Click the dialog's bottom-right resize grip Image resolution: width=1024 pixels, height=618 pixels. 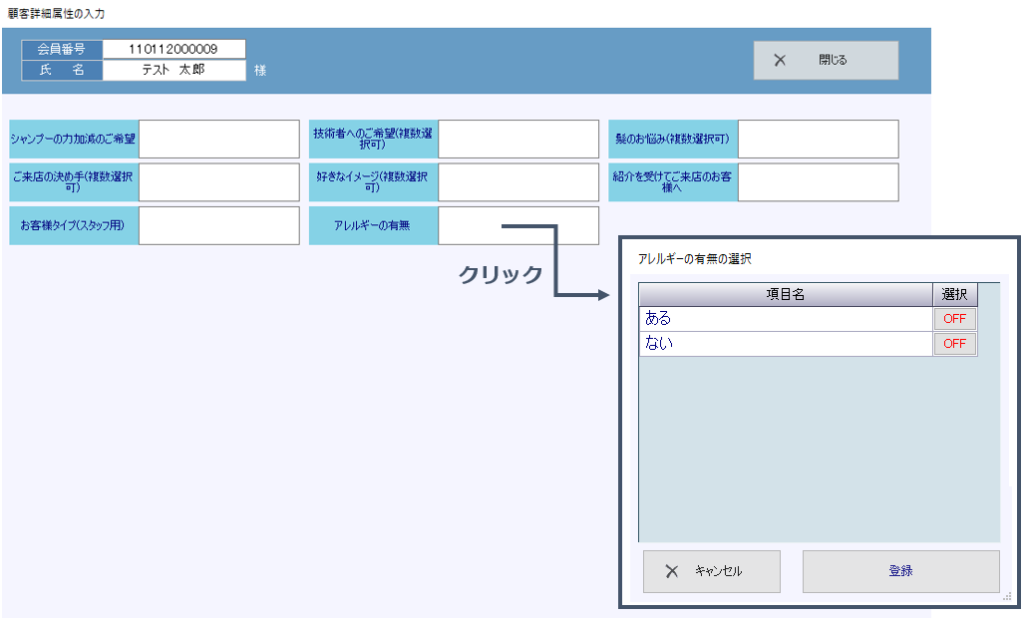(1006, 596)
